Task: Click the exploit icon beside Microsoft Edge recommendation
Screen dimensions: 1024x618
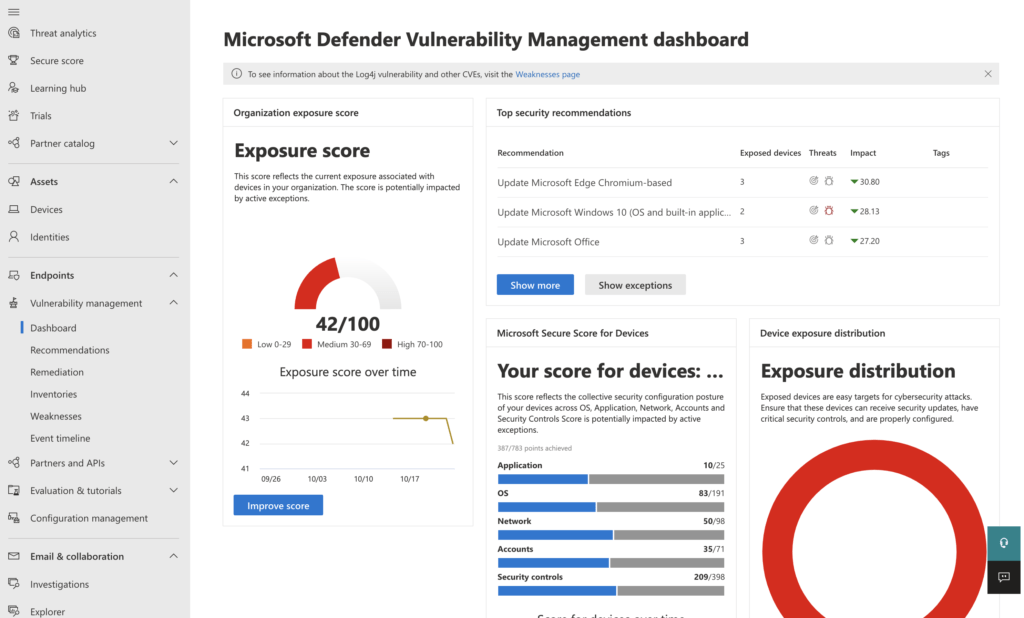Action: pos(815,182)
